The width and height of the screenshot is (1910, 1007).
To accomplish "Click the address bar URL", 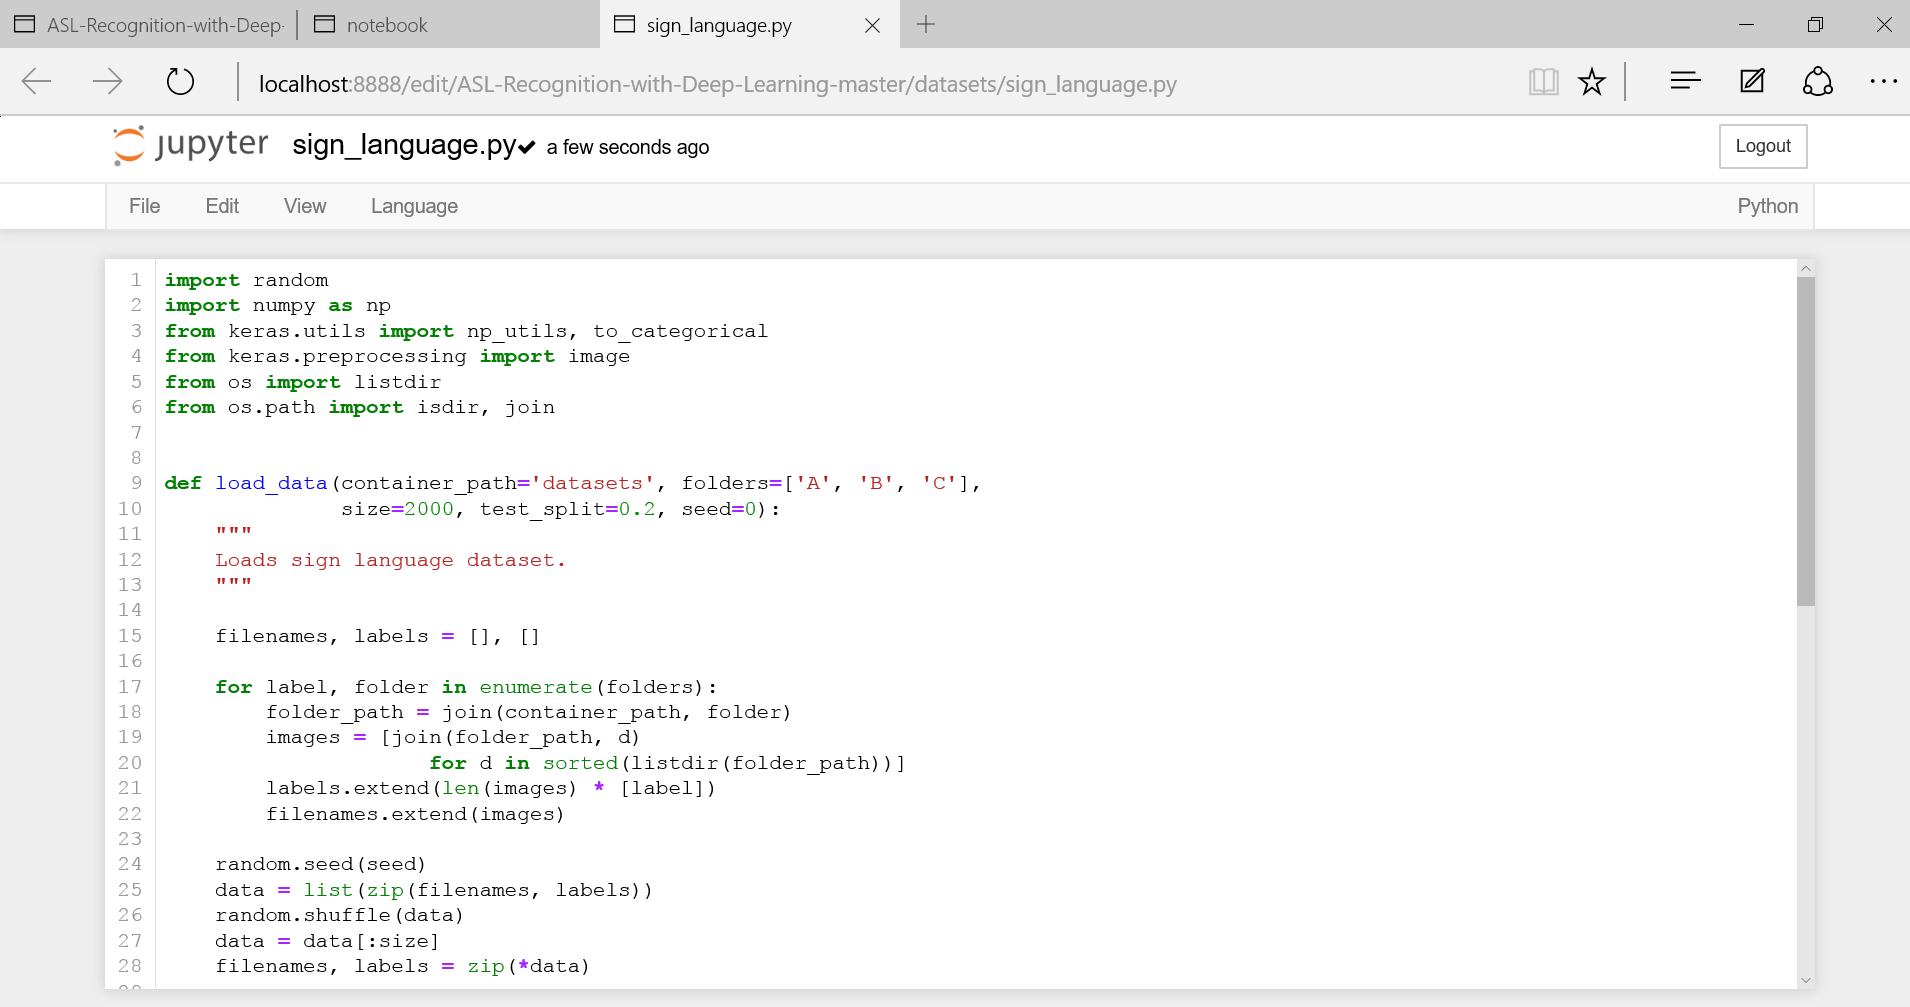I will point(716,84).
